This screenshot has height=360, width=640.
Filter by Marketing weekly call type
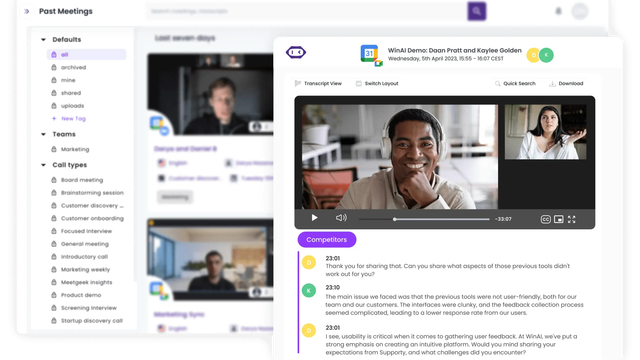click(87, 269)
